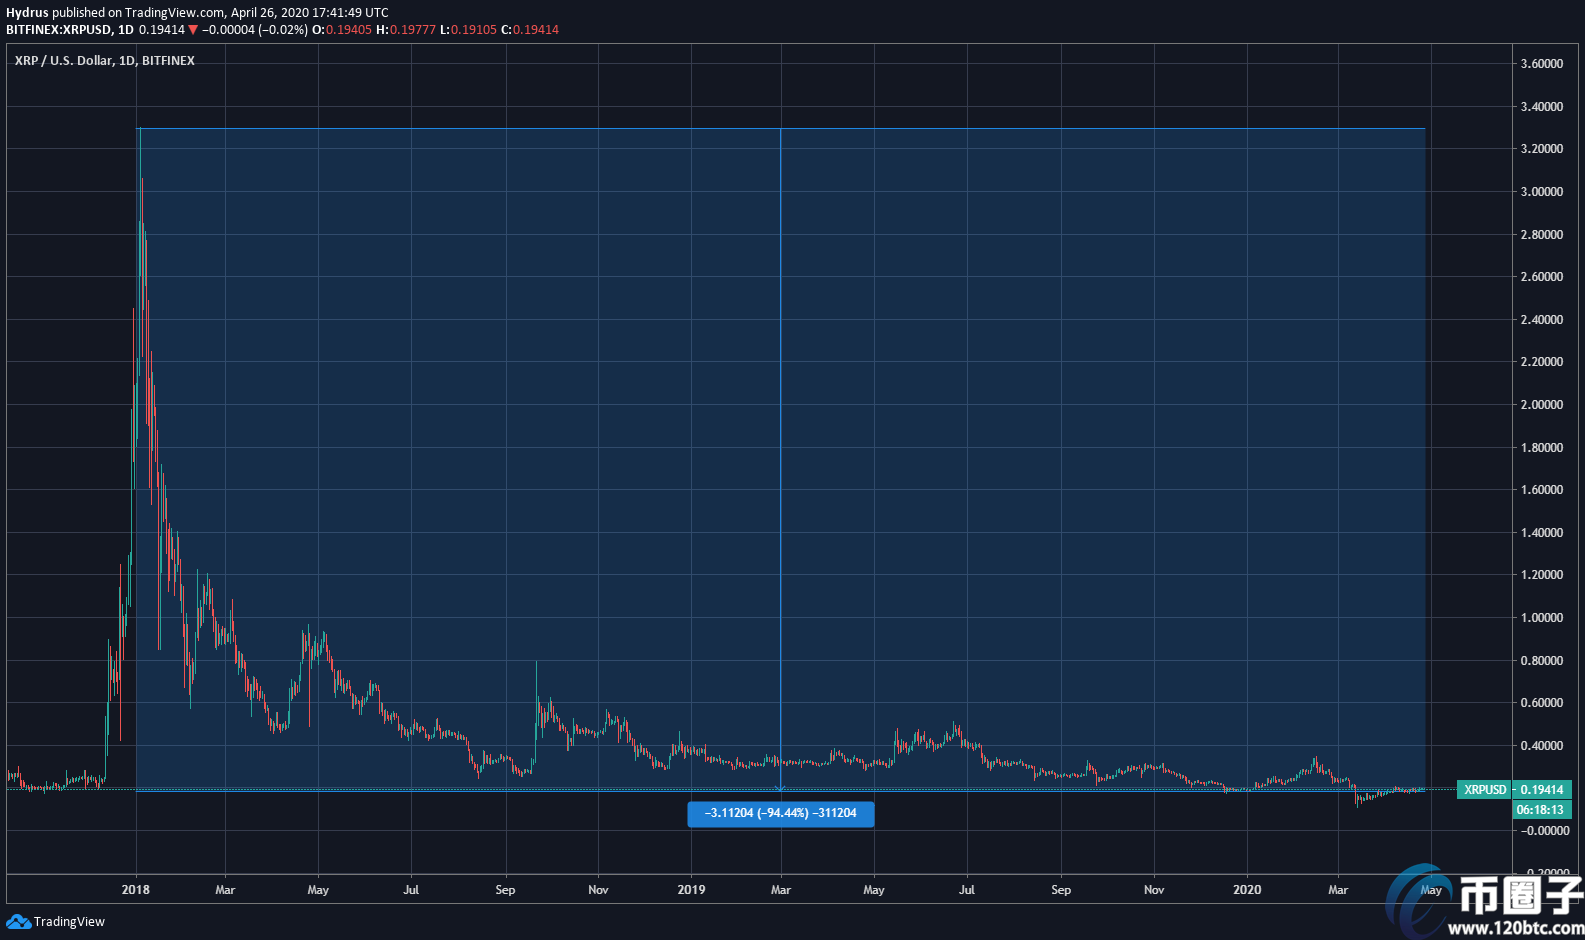This screenshot has width=1585, height=940.
Task: Click the 3.40000 price axis label
Action: (1542, 107)
